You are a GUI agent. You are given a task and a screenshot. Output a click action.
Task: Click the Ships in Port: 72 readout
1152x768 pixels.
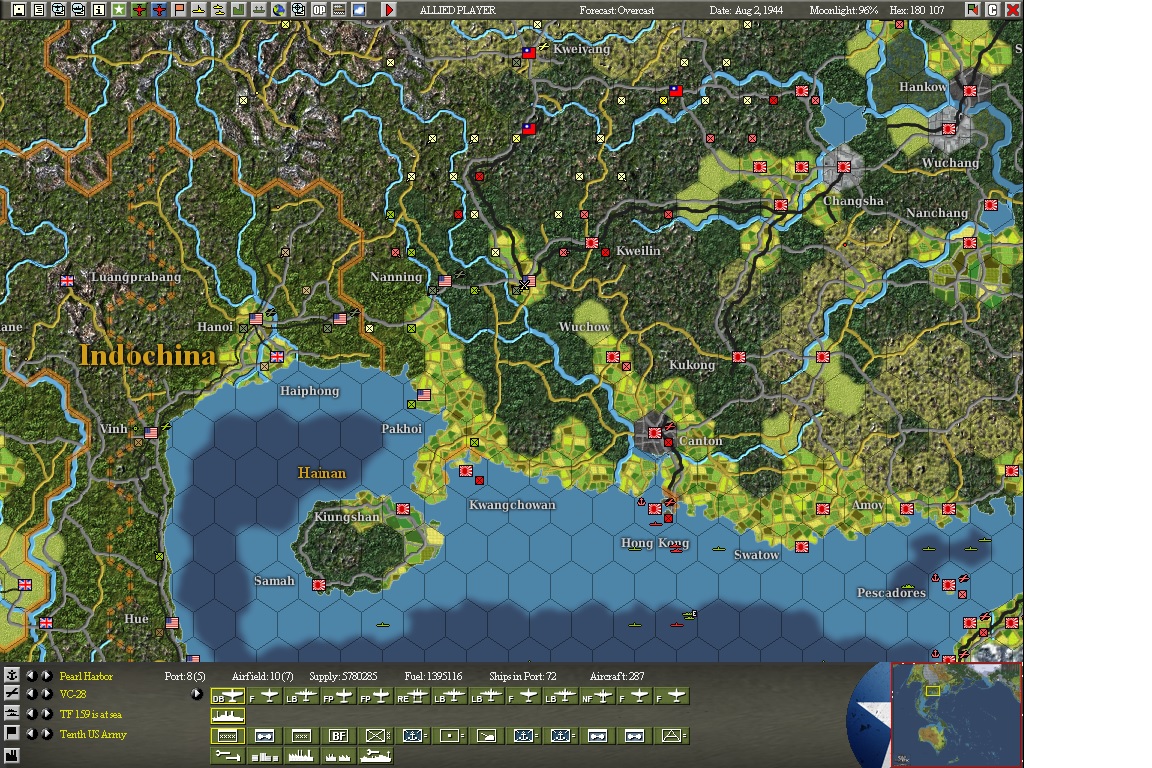click(522, 676)
